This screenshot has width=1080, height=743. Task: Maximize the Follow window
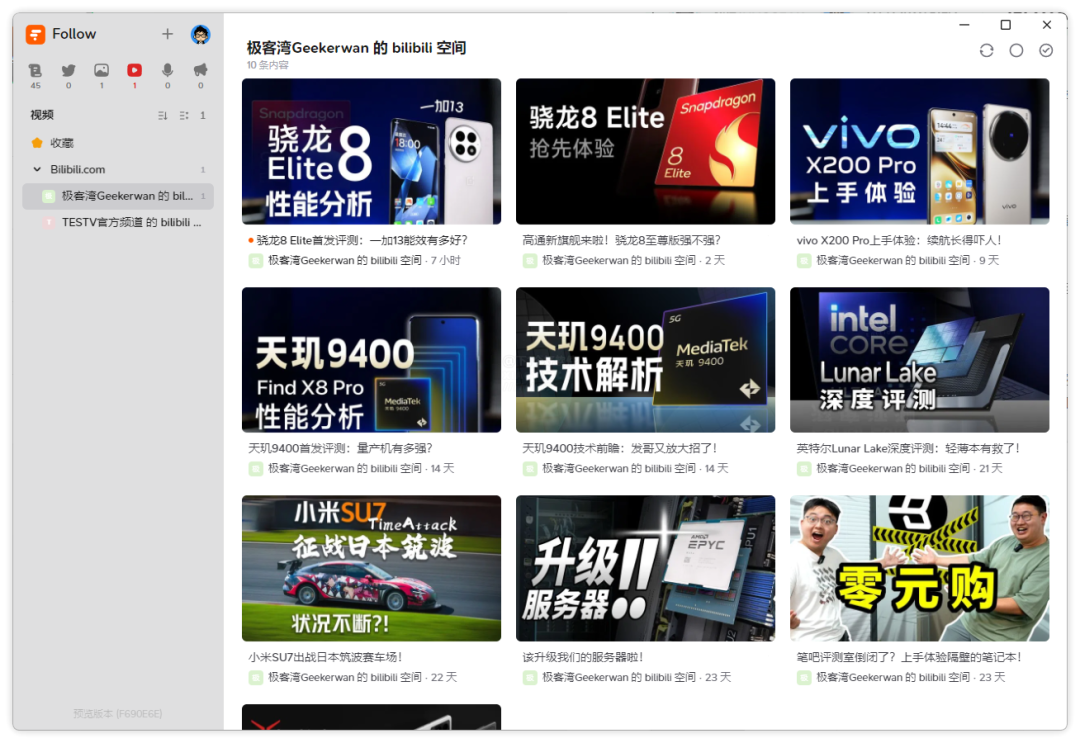[x=1006, y=25]
